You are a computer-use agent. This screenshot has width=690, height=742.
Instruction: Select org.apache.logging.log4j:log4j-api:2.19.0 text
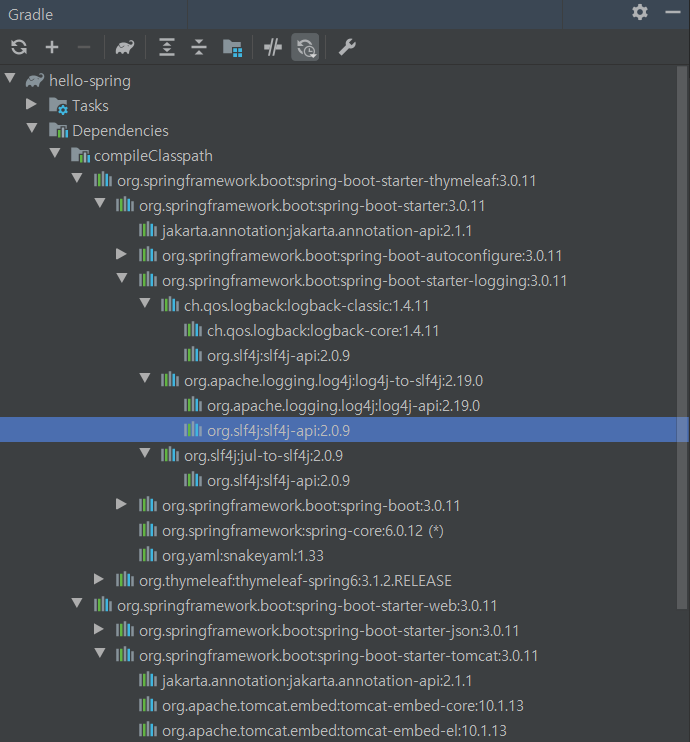coord(344,406)
